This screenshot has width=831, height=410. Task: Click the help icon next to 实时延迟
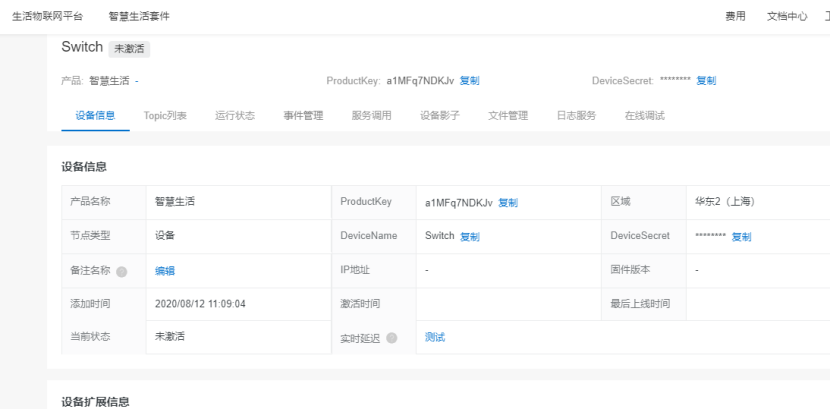tap(392, 338)
